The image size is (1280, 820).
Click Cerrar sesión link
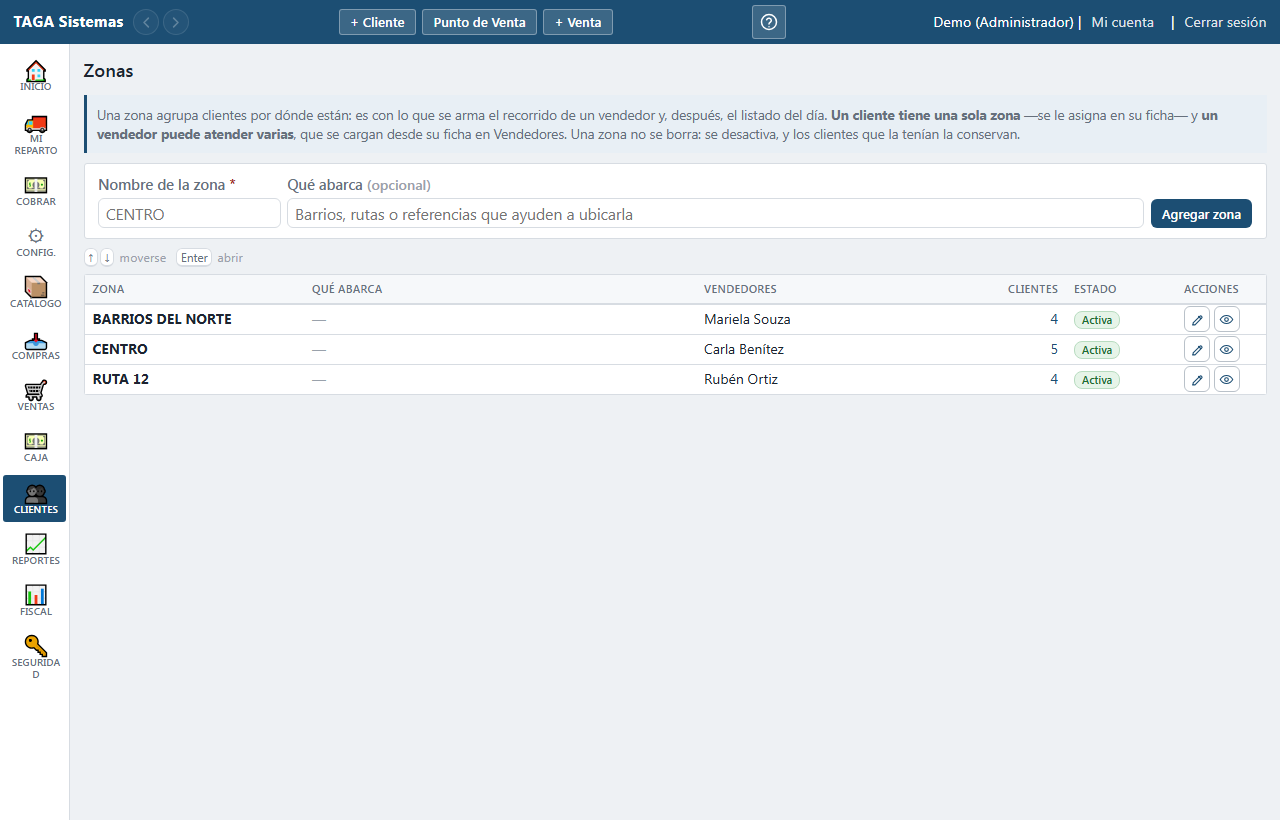1225,22
